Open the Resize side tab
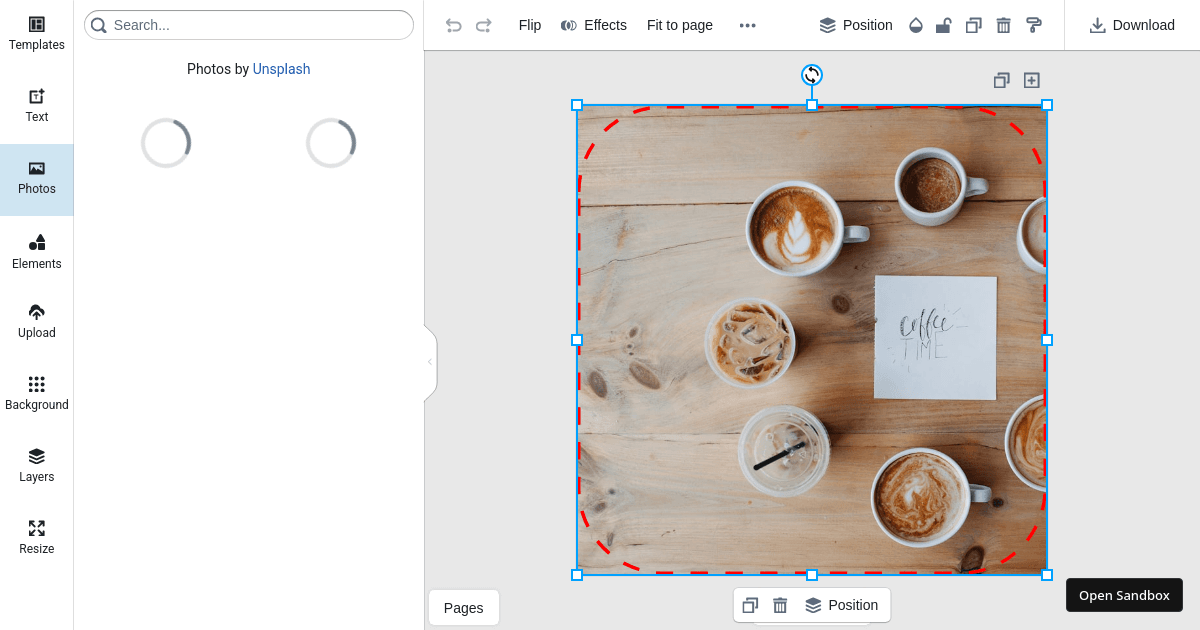This screenshot has width=1200, height=630. [x=37, y=538]
